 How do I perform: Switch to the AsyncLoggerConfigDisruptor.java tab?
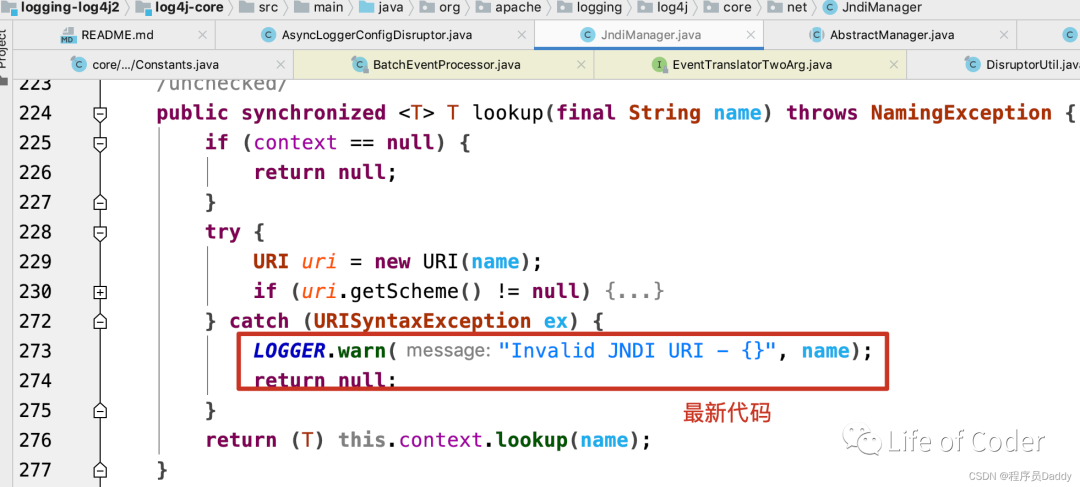(x=377, y=35)
